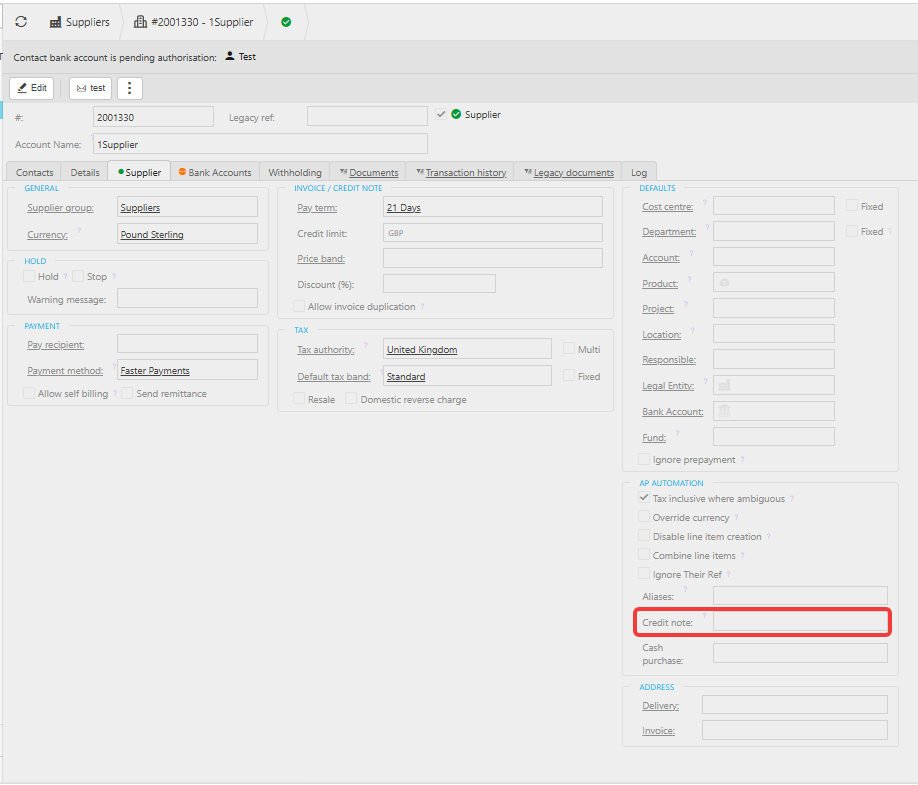Click the building icon in Legal Entity field

pyautogui.click(x=724, y=385)
